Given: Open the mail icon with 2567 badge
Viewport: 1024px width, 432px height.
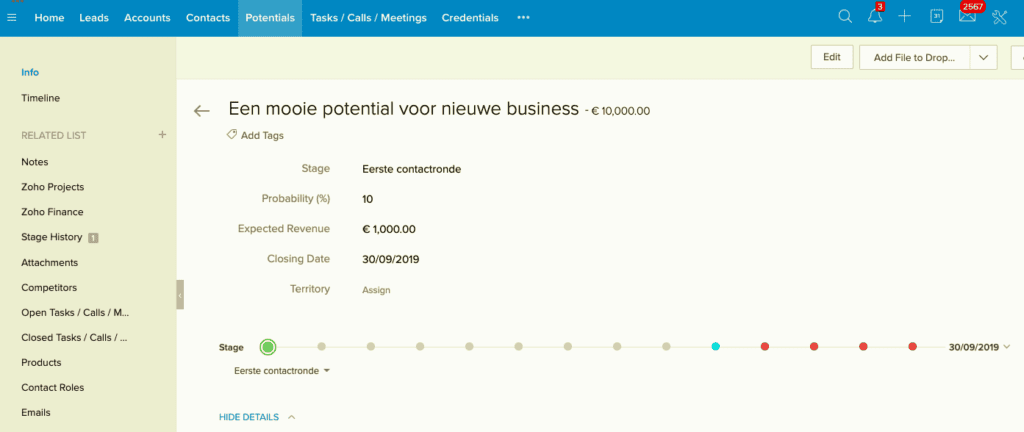Looking at the screenshot, I should [x=967, y=17].
